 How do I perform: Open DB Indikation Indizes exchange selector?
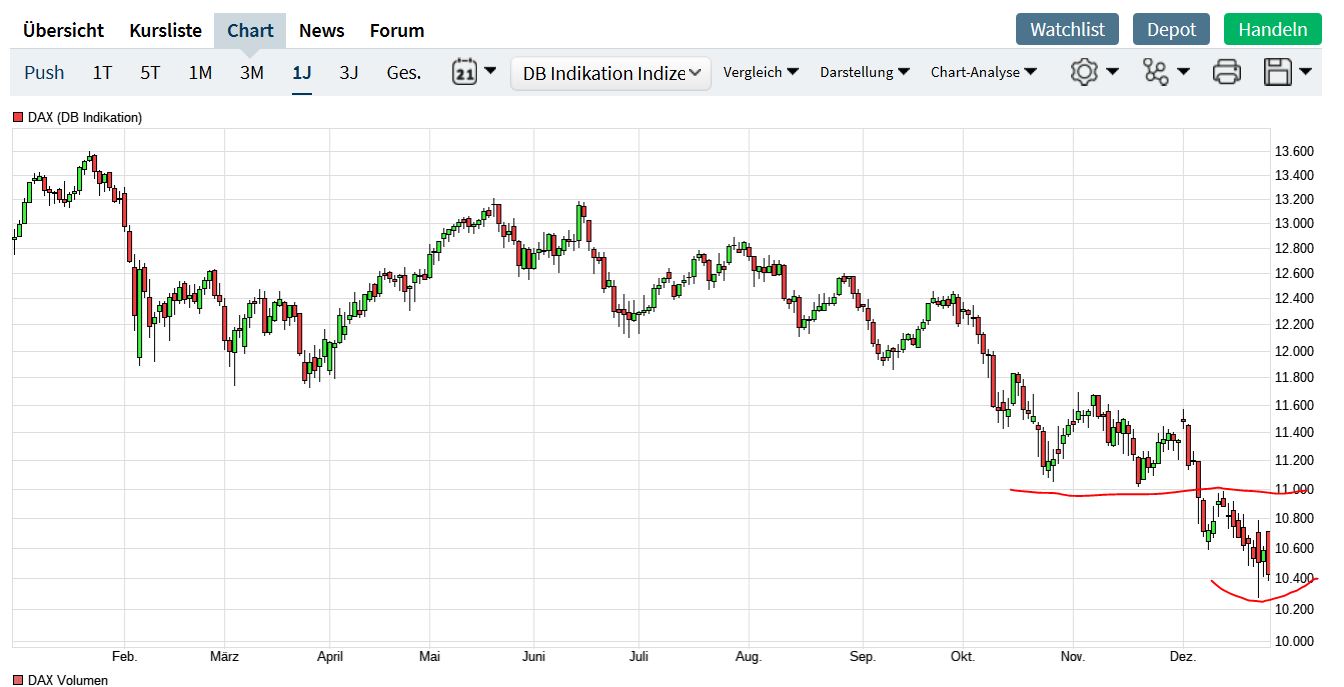click(611, 73)
